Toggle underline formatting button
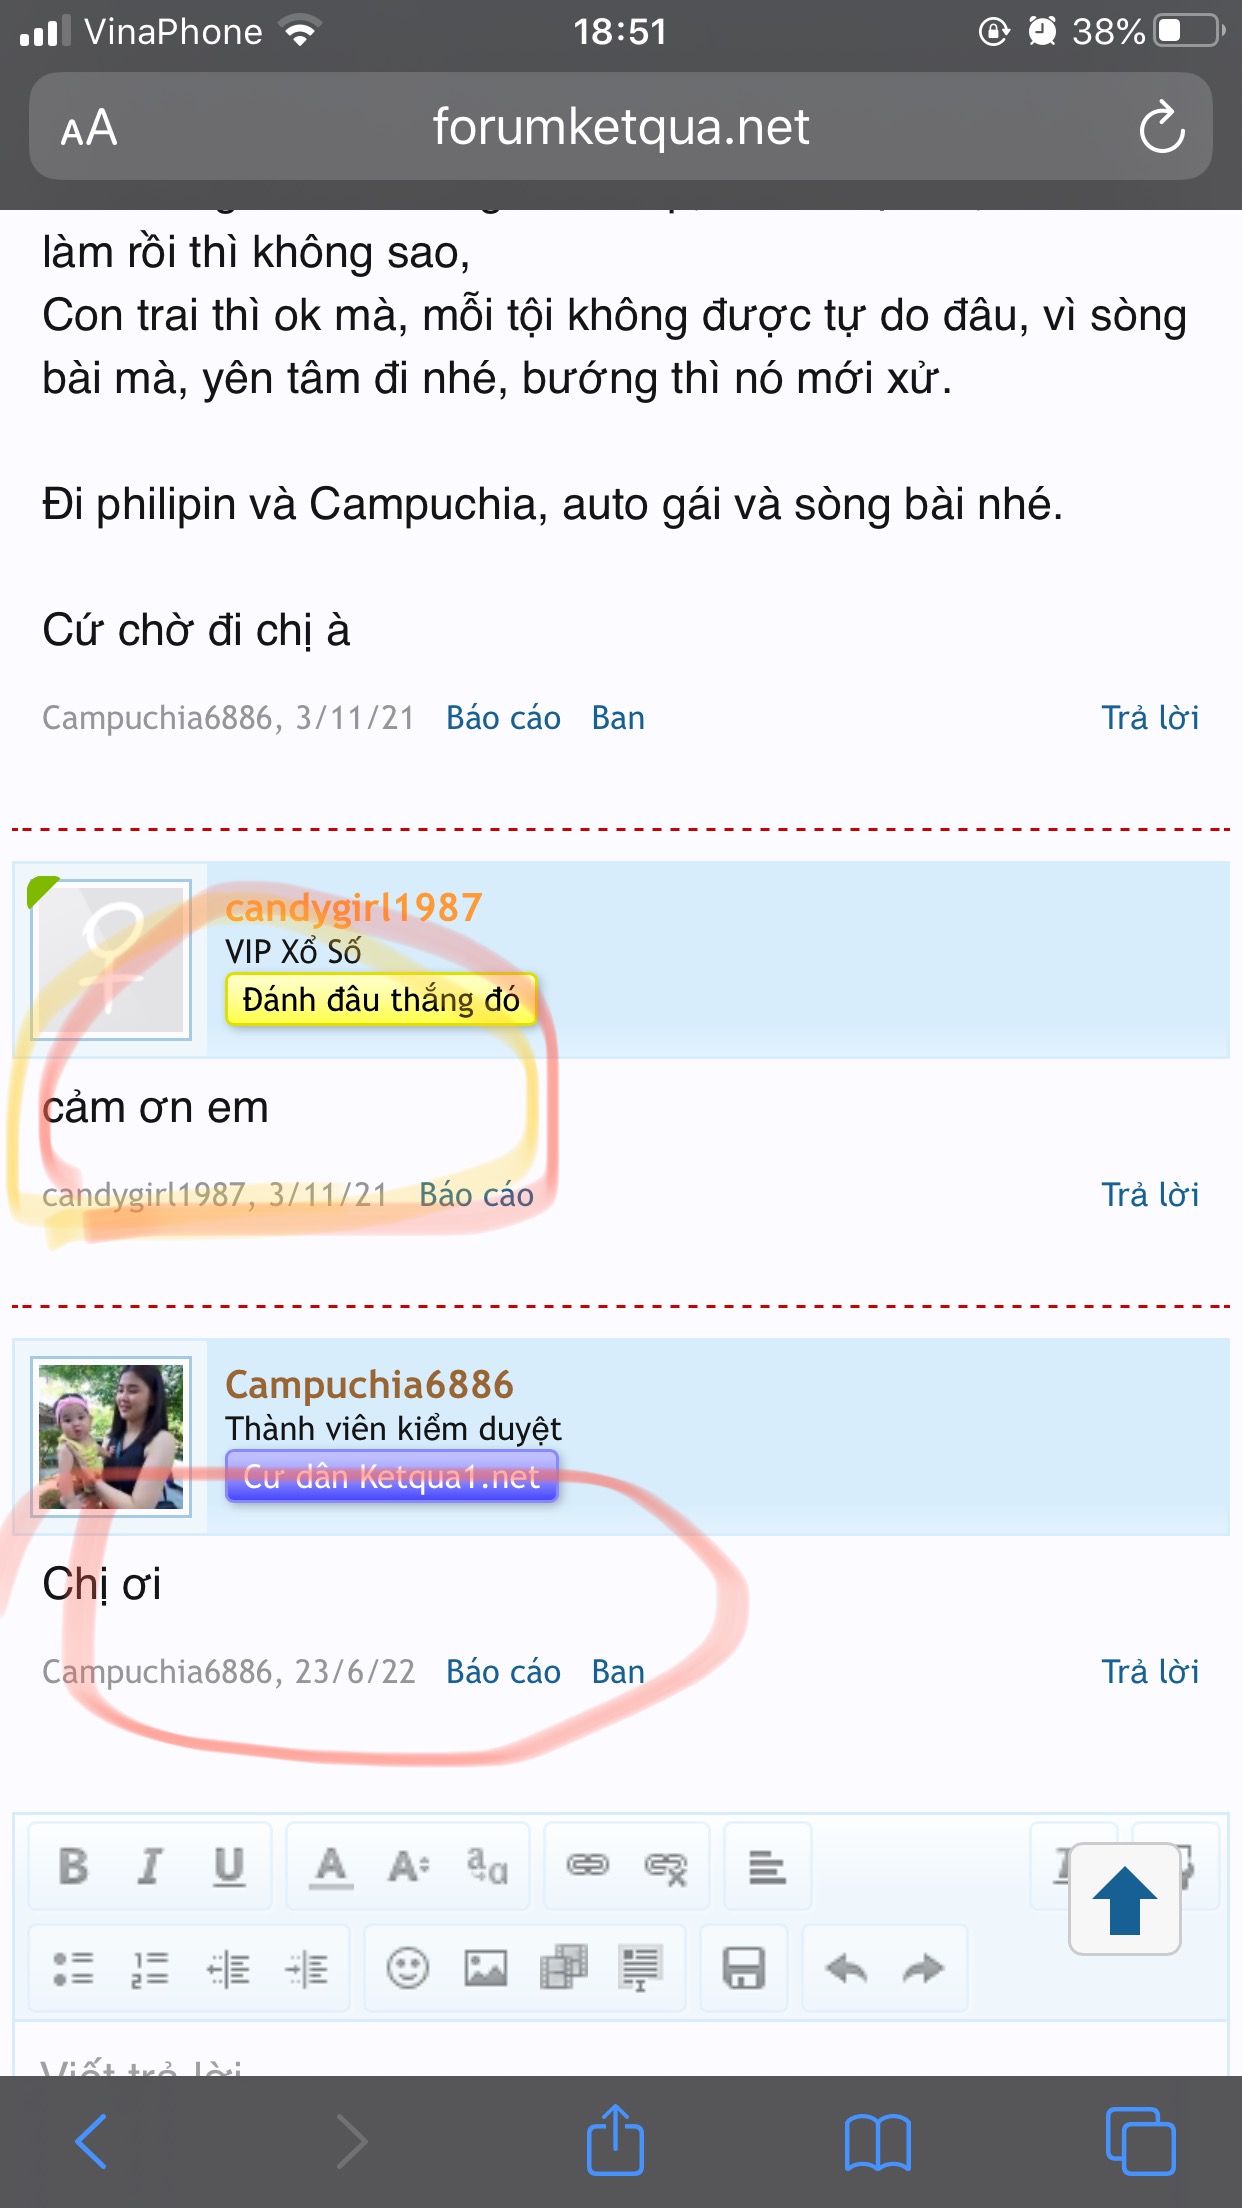Image resolution: width=1242 pixels, height=2208 pixels. point(229,1866)
